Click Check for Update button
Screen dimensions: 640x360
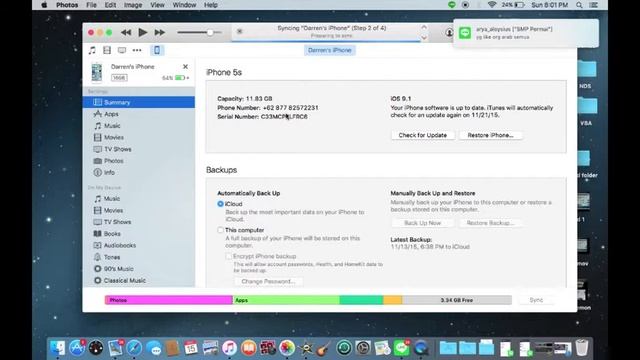tap(422, 135)
